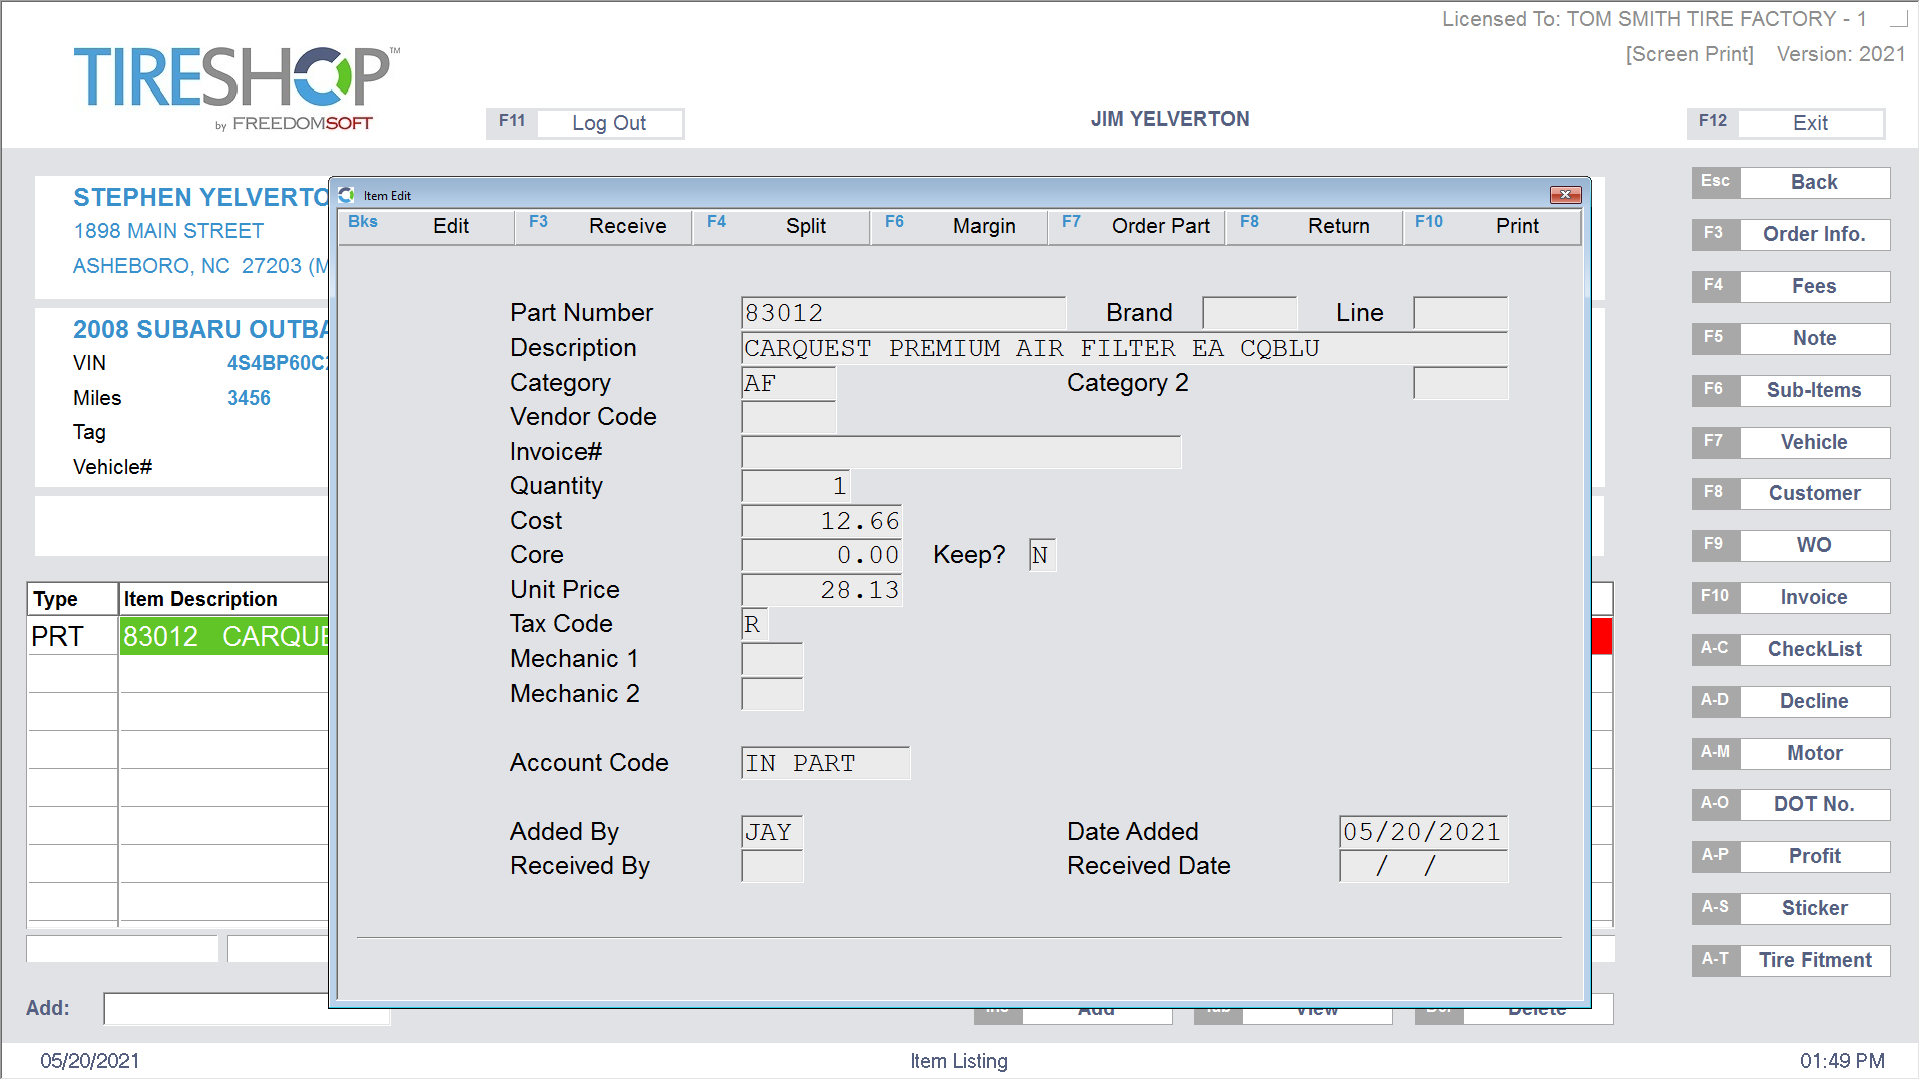
Task: Click the Item Edit dialog title icon
Action: pyautogui.click(x=347, y=195)
